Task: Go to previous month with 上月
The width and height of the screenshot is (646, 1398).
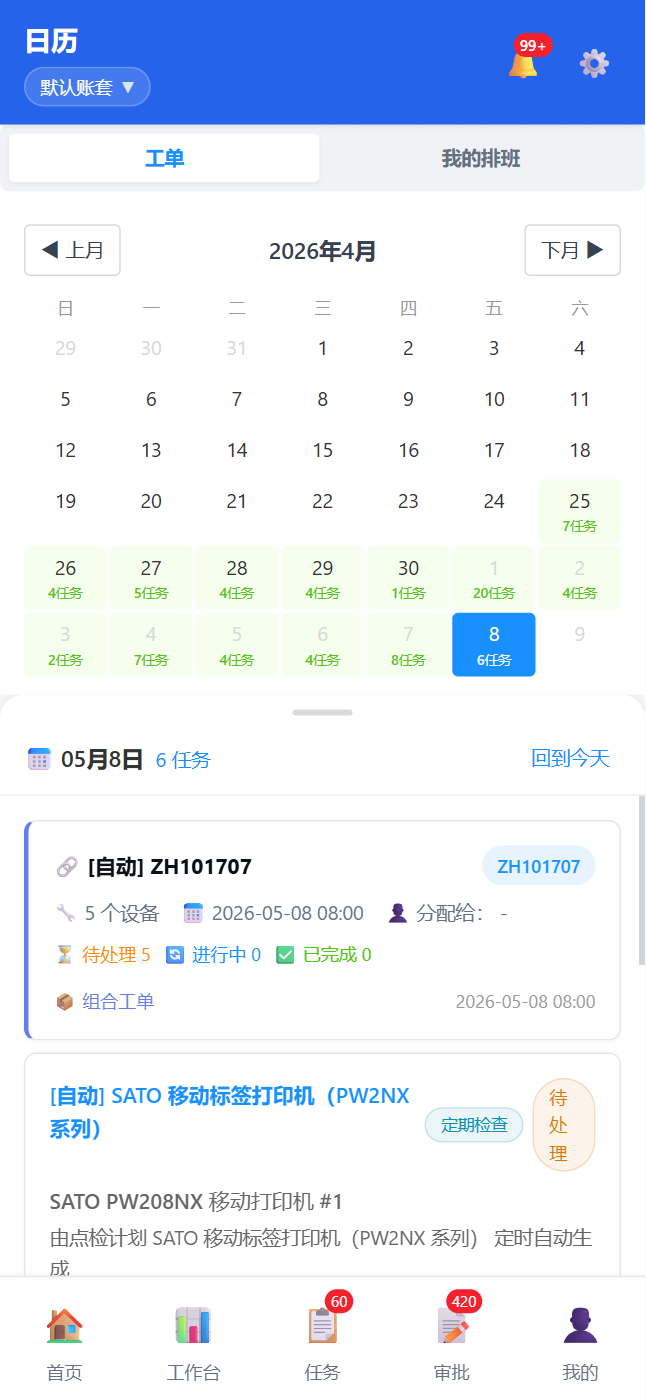Action: 72,250
